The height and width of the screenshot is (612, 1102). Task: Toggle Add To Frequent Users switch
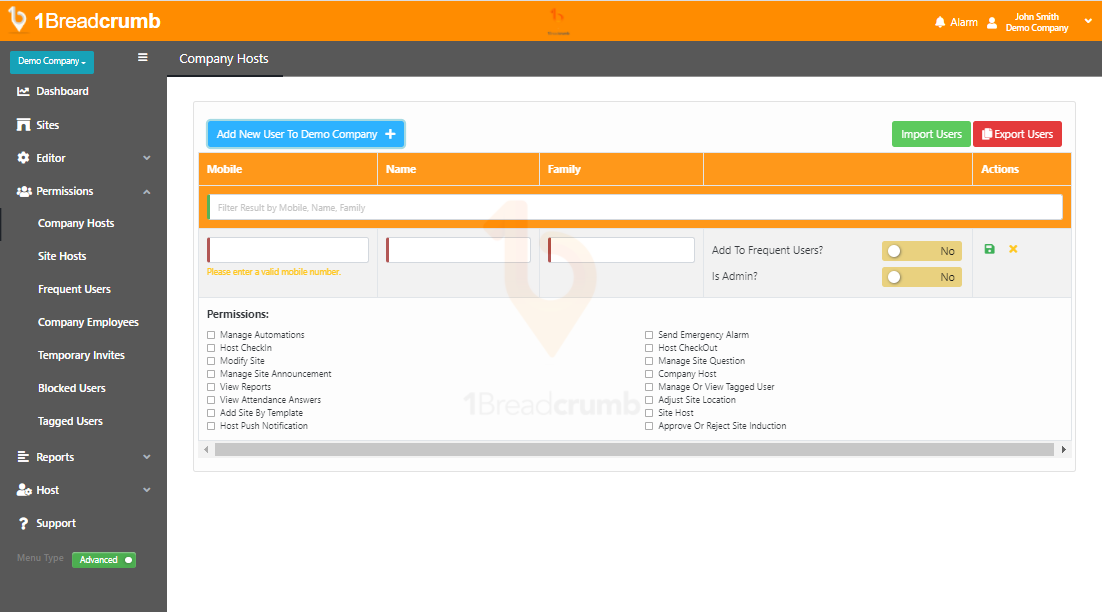tap(921, 251)
